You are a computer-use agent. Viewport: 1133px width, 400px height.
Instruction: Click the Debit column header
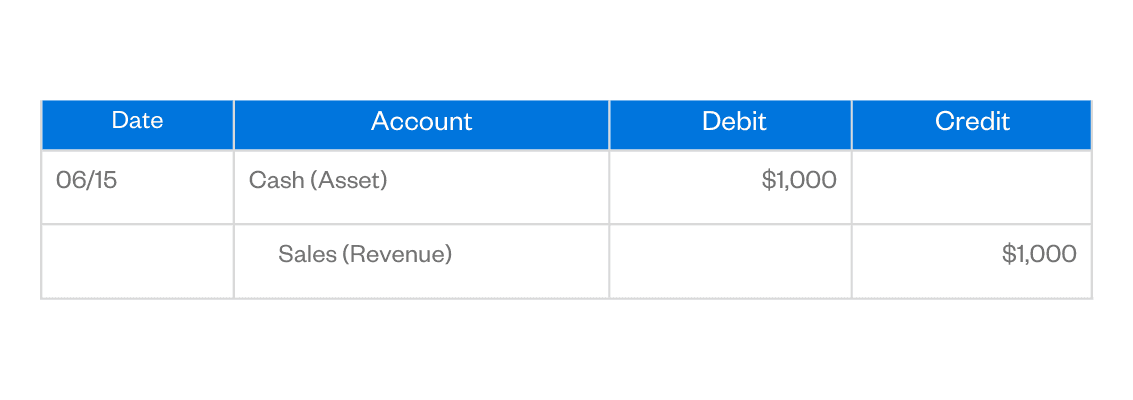coord(733,122)
